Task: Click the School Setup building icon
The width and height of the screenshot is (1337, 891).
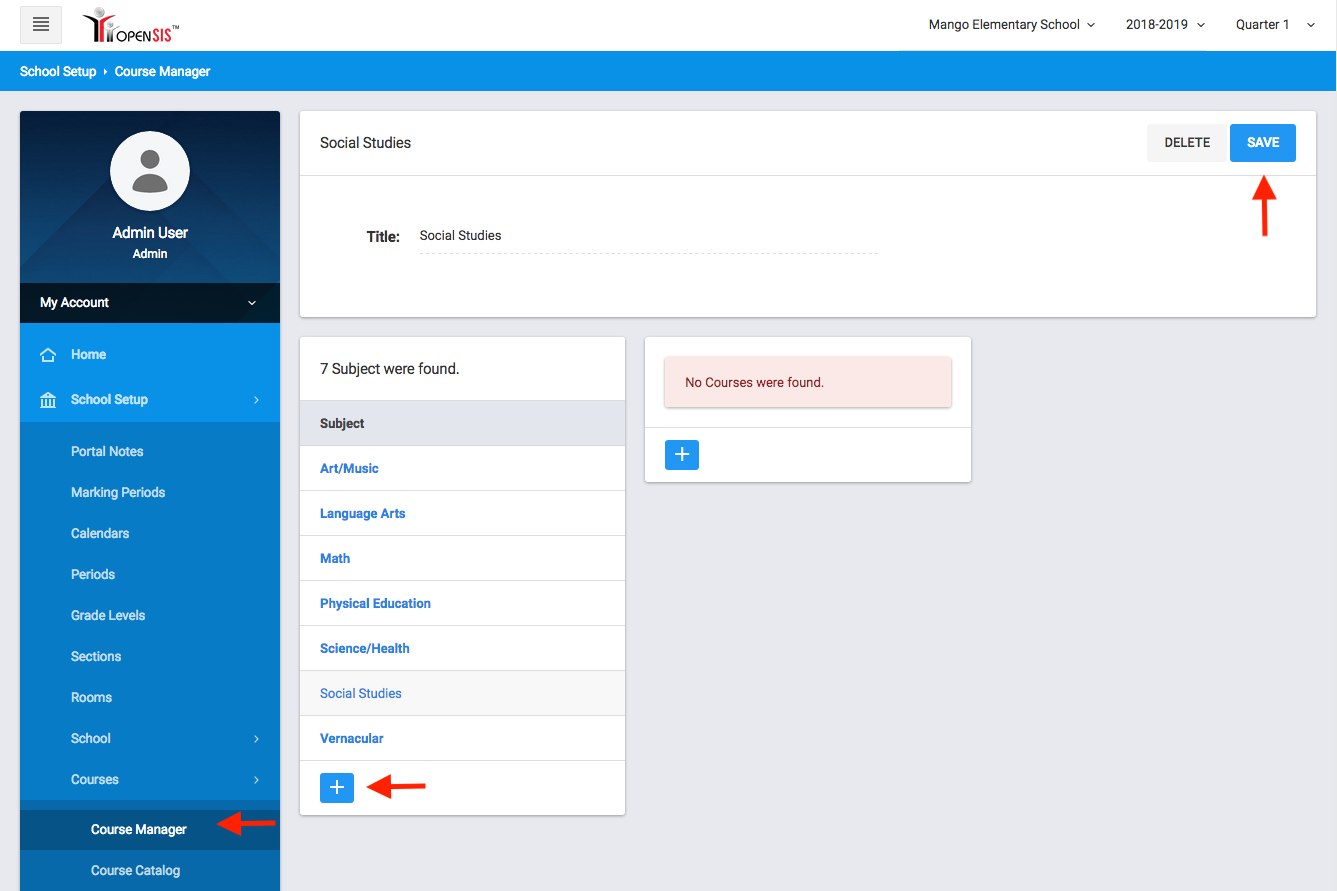Action: pyautogui.click(x=47, y=400)
